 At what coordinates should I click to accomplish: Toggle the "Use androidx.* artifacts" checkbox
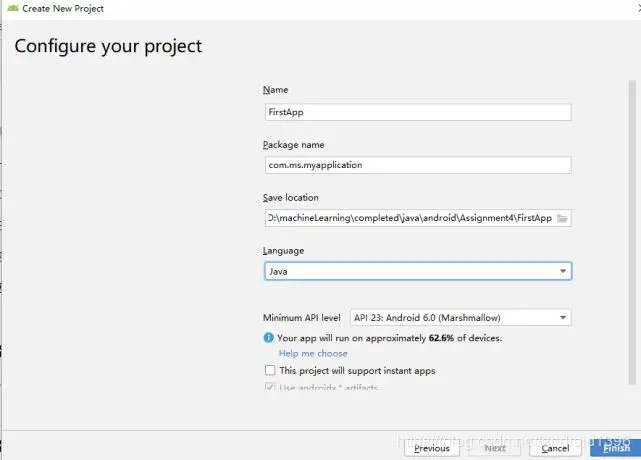270,387
